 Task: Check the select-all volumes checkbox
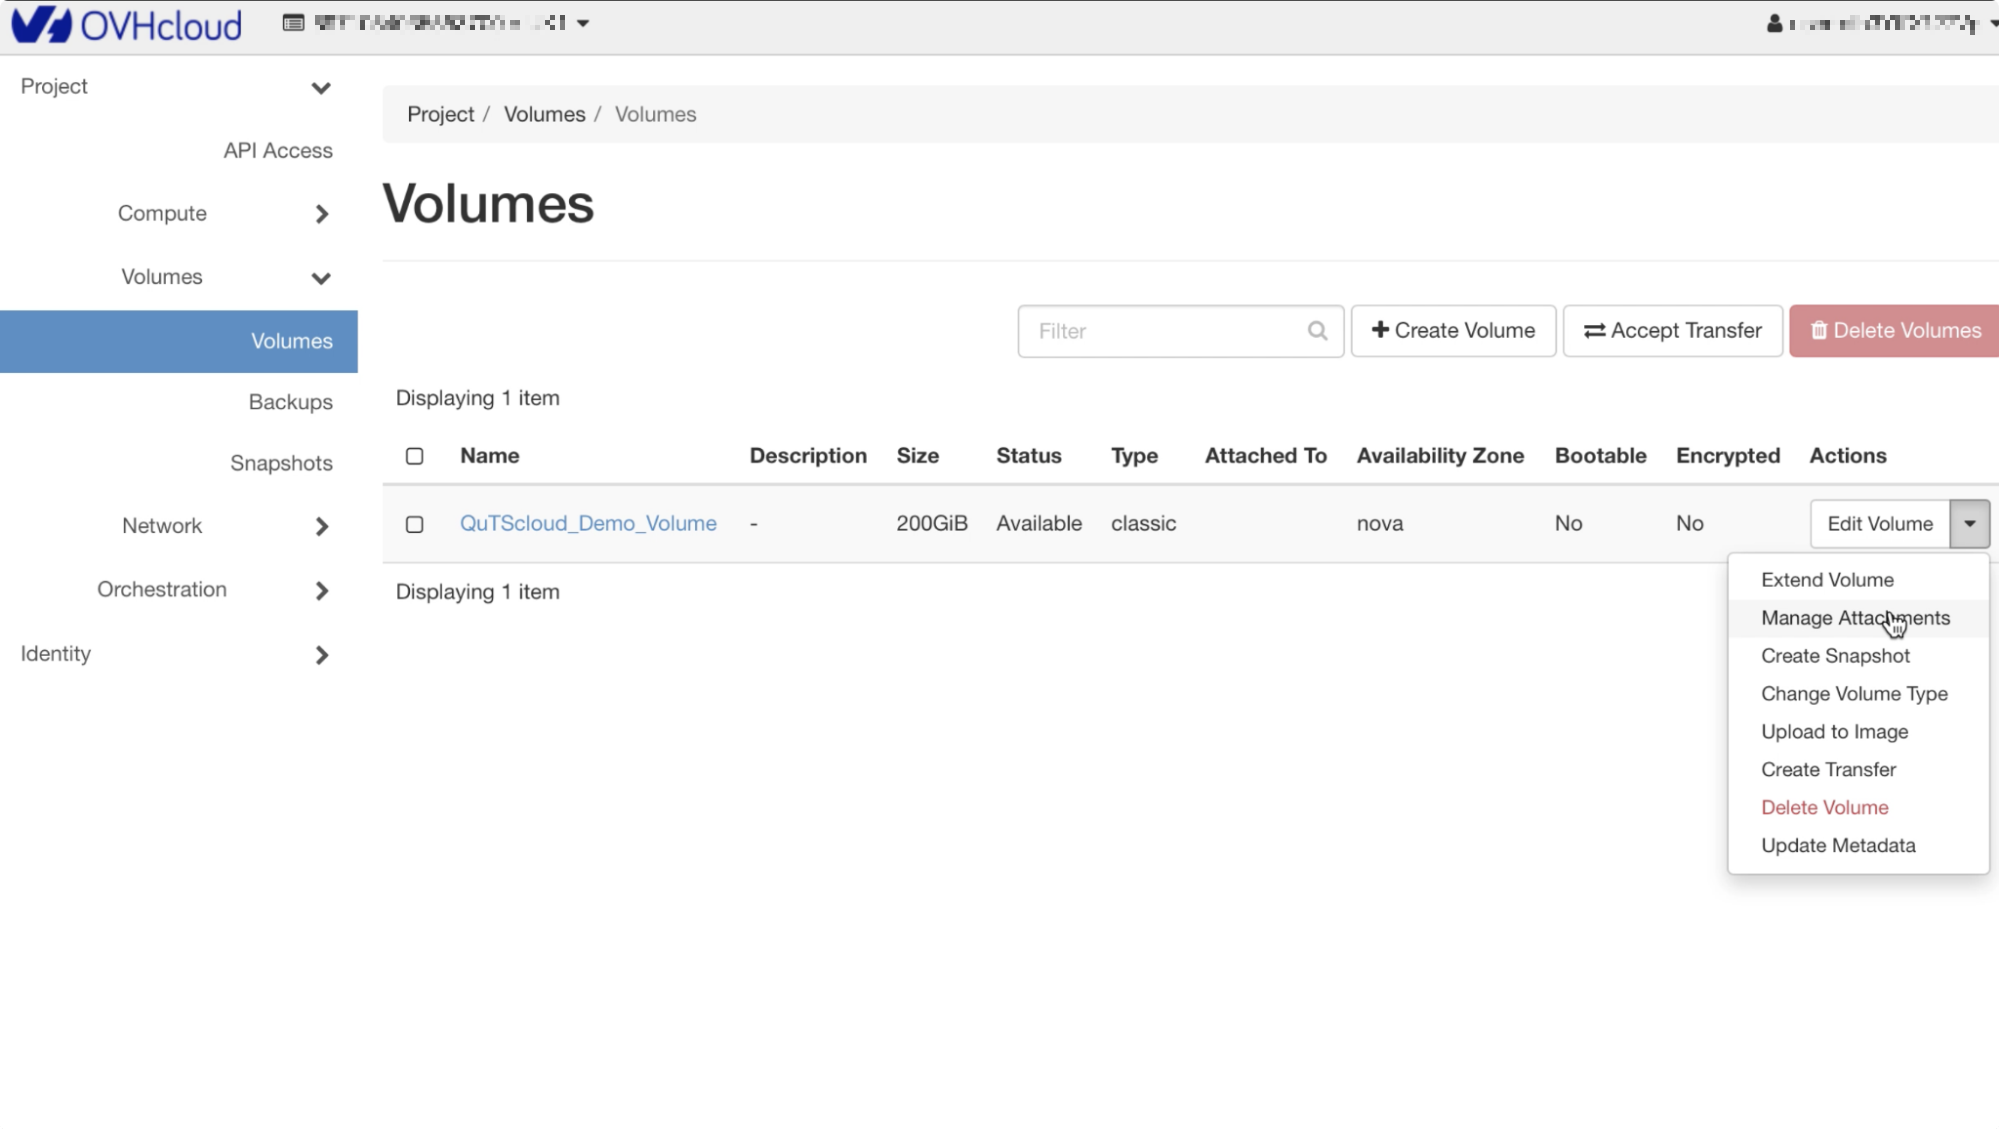pyautogui.click(x=414, y=456)
